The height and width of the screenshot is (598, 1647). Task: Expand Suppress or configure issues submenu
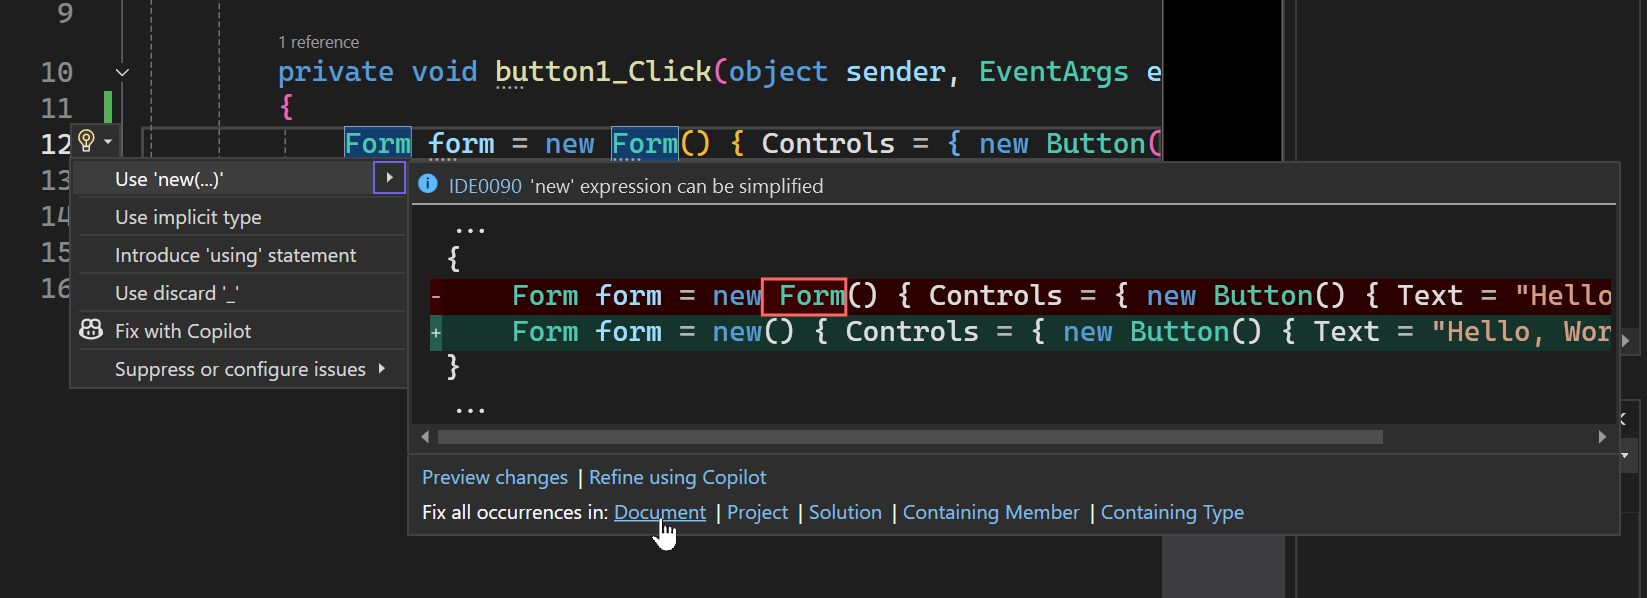pos(382,369)
